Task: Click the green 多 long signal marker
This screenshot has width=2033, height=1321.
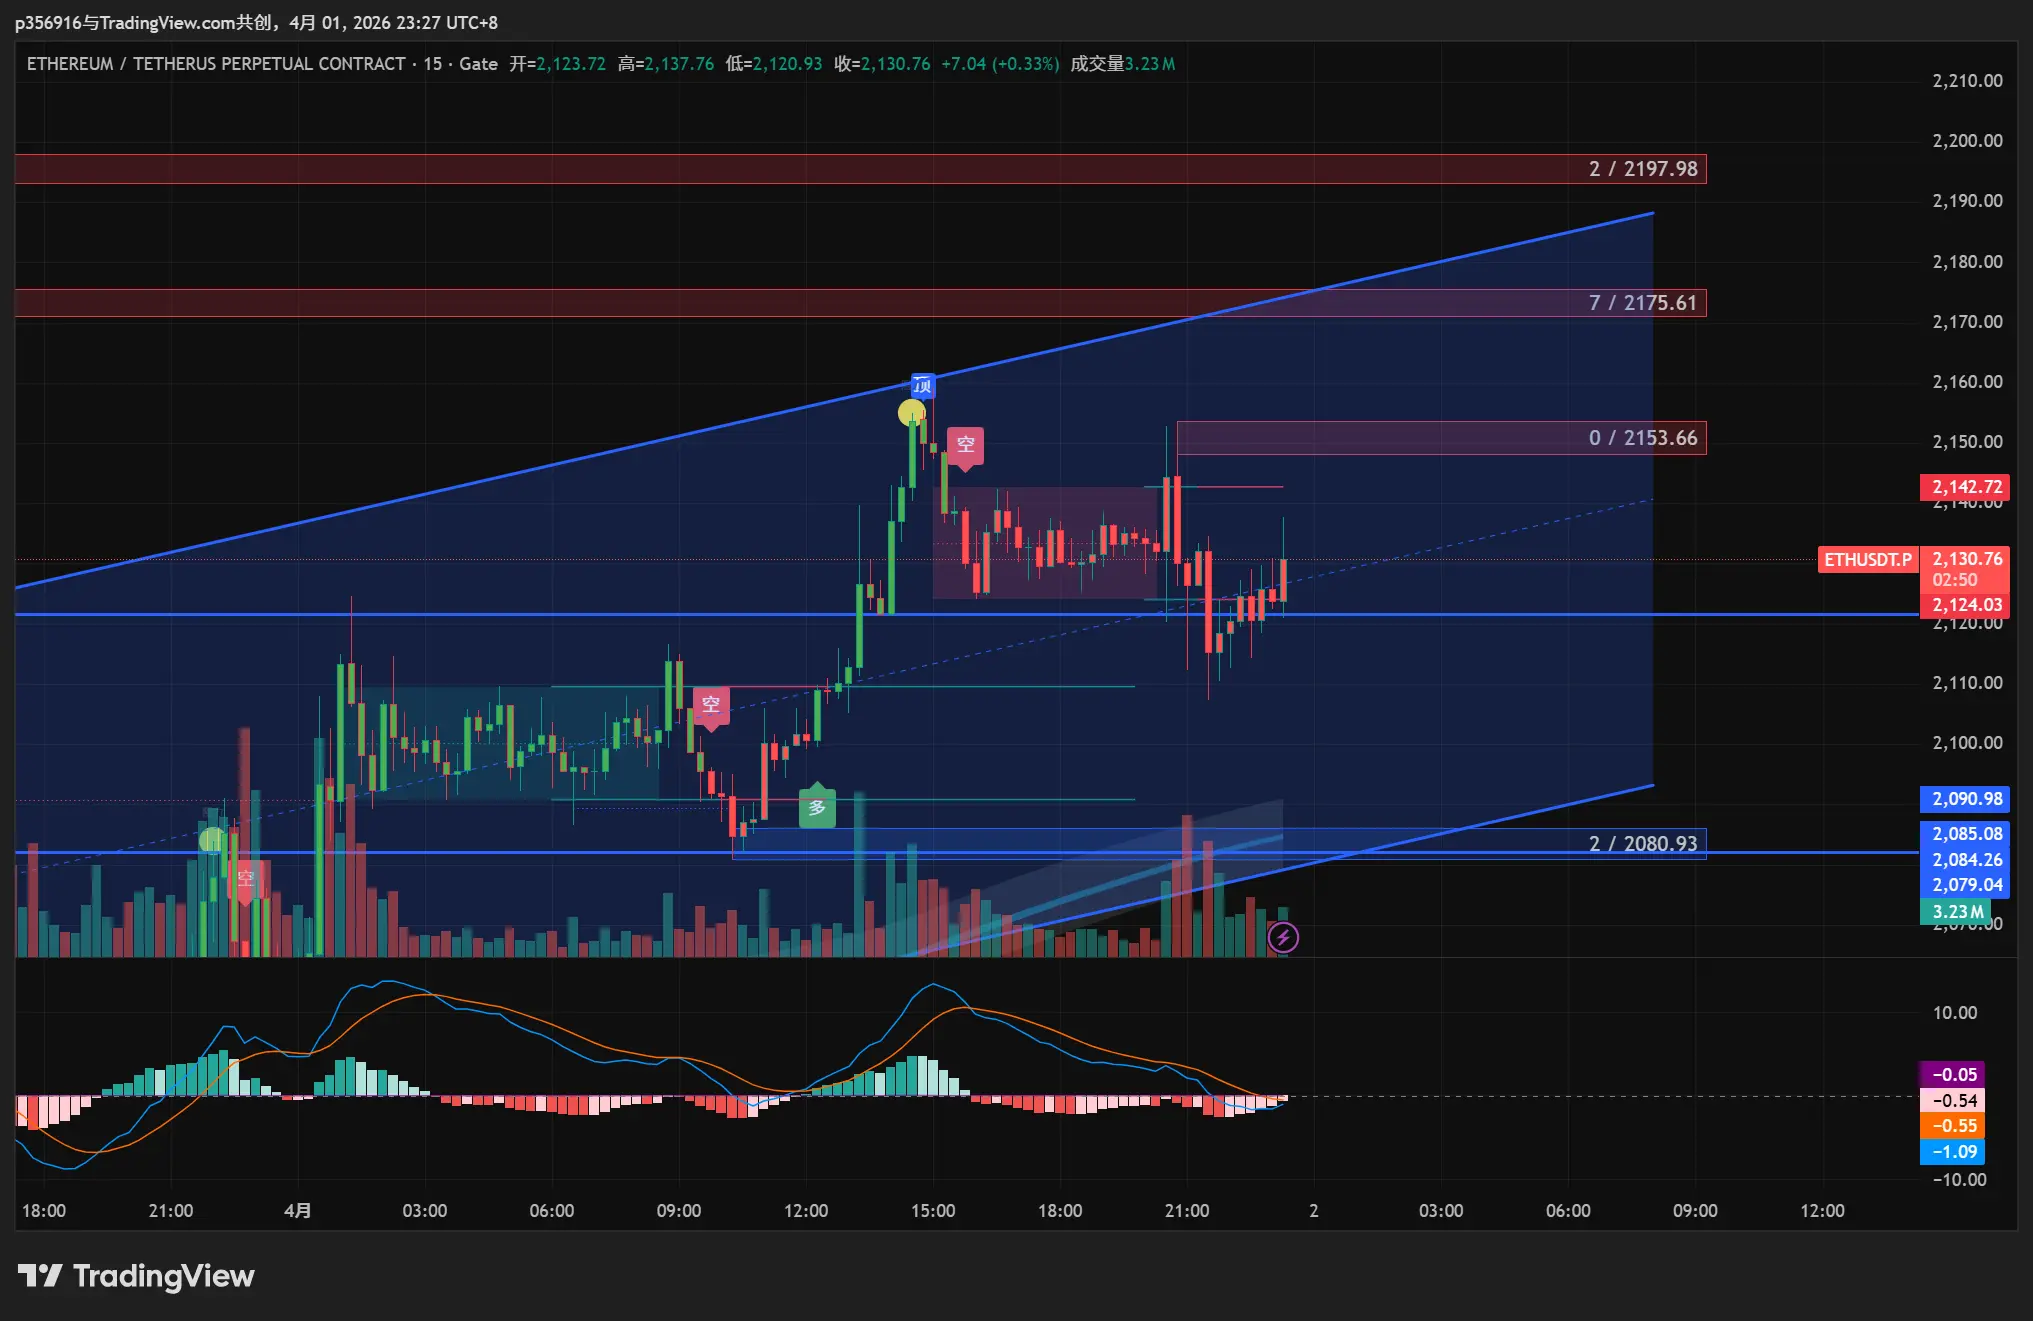Action: pyautogui.click(x=817, y=808)
